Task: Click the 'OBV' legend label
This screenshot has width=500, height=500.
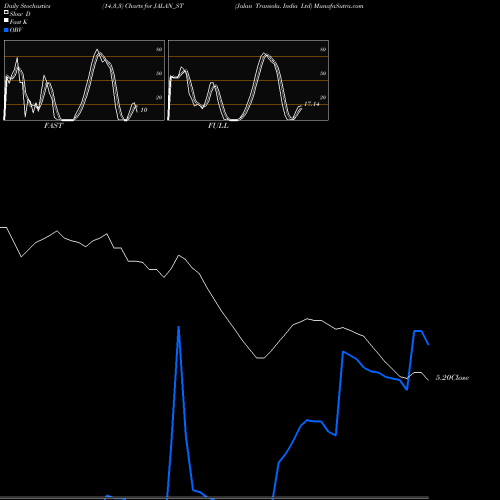Action: click(16, 30)
